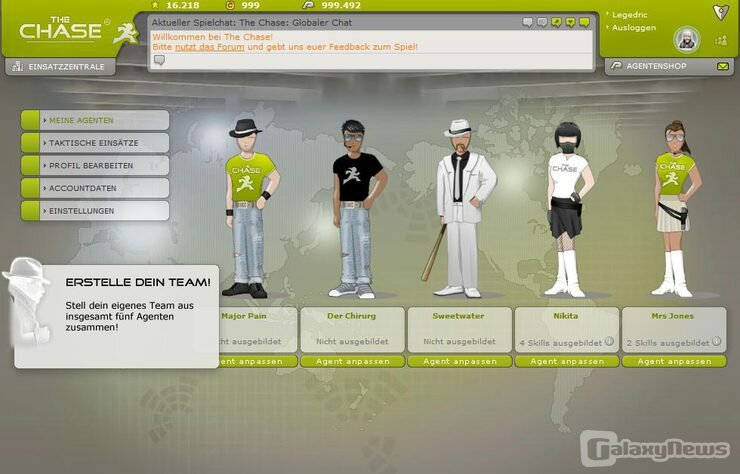Viewport: 740px width, 474px height.
Task: Open Accountdaten menu item
Action: 95,188
